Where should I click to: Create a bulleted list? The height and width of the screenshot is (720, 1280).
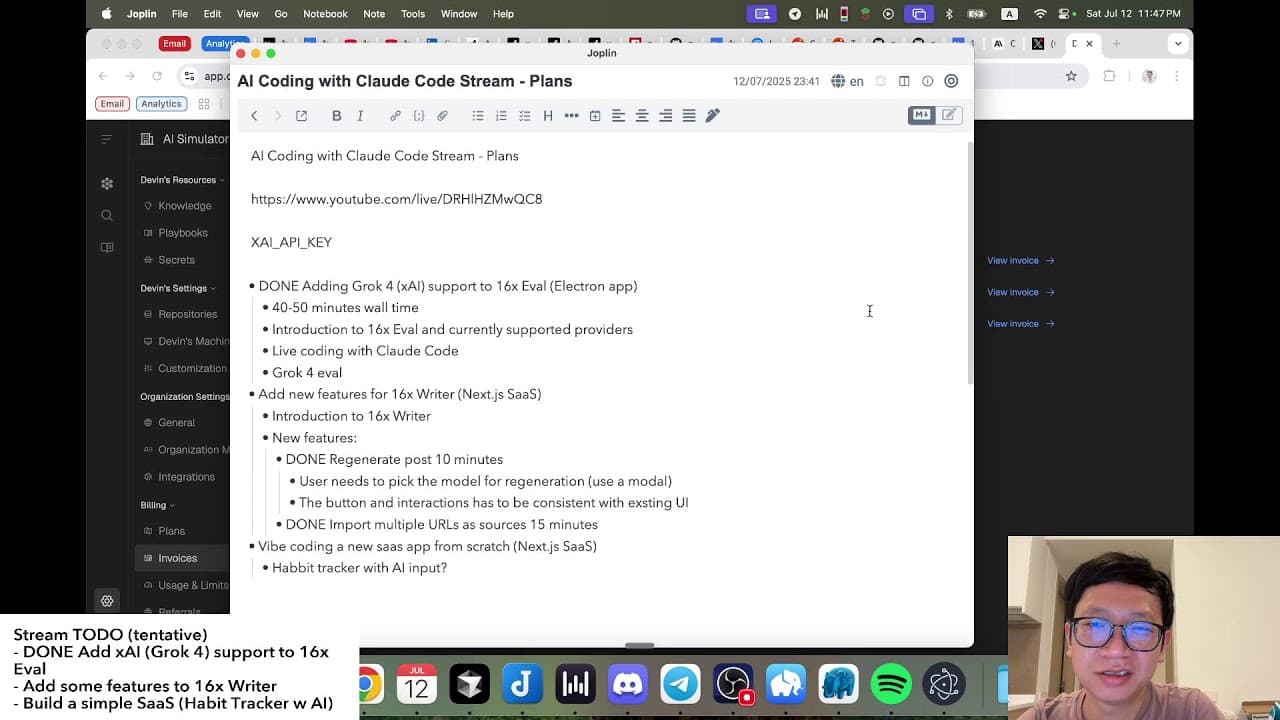pyautogui.click(x=478, y=115)
